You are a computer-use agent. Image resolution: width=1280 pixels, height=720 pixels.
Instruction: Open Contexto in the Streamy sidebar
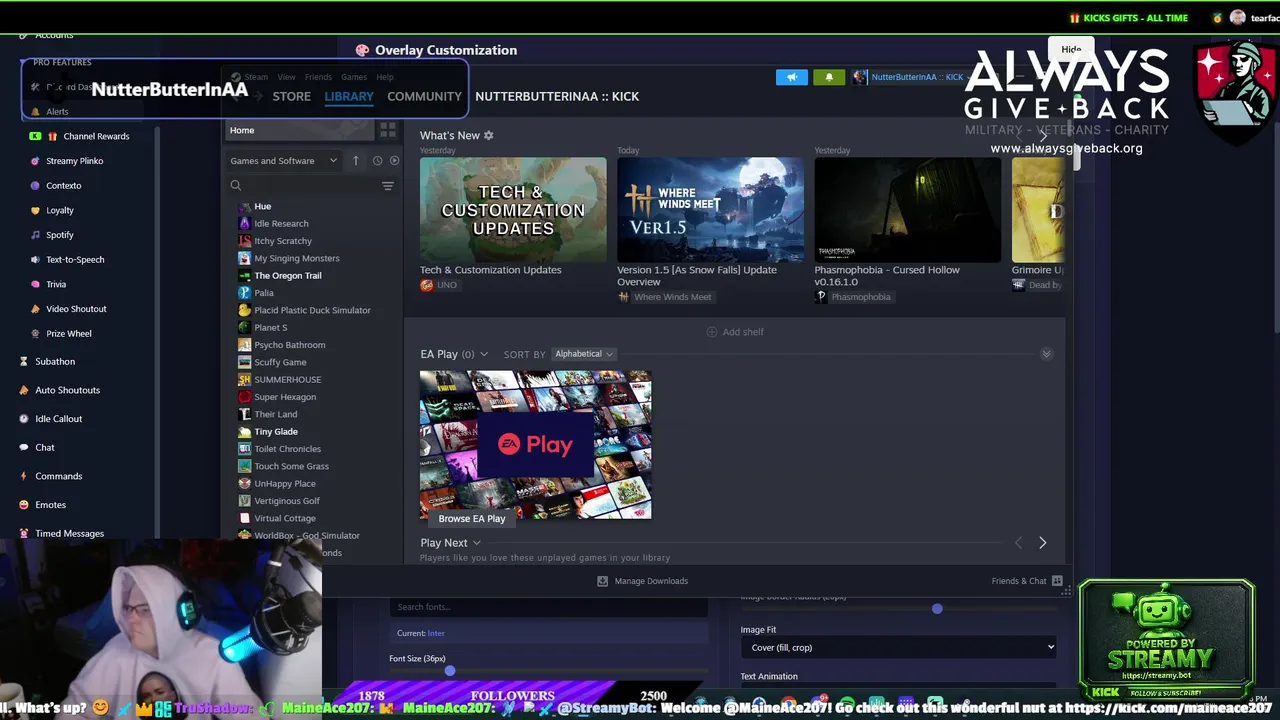pos(63,186)
